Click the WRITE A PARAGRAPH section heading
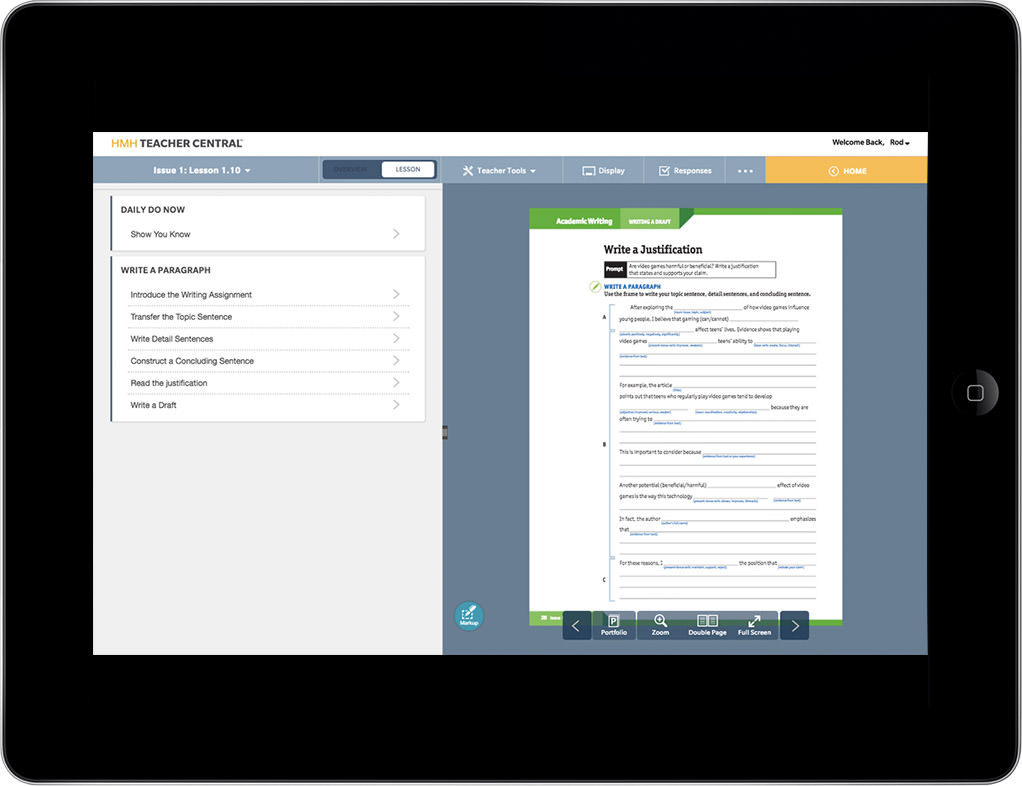Screen dimensions: 1022x786 point(166,270)
